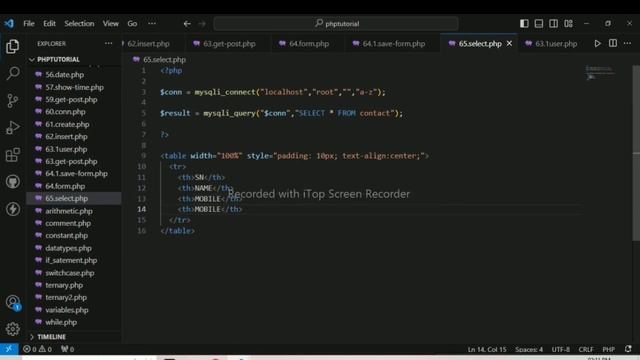The height and width of the screenshot is (360, 640).
Task: Open the Run and Debug view
Action: pyautogui.click(x=13, y=128)
